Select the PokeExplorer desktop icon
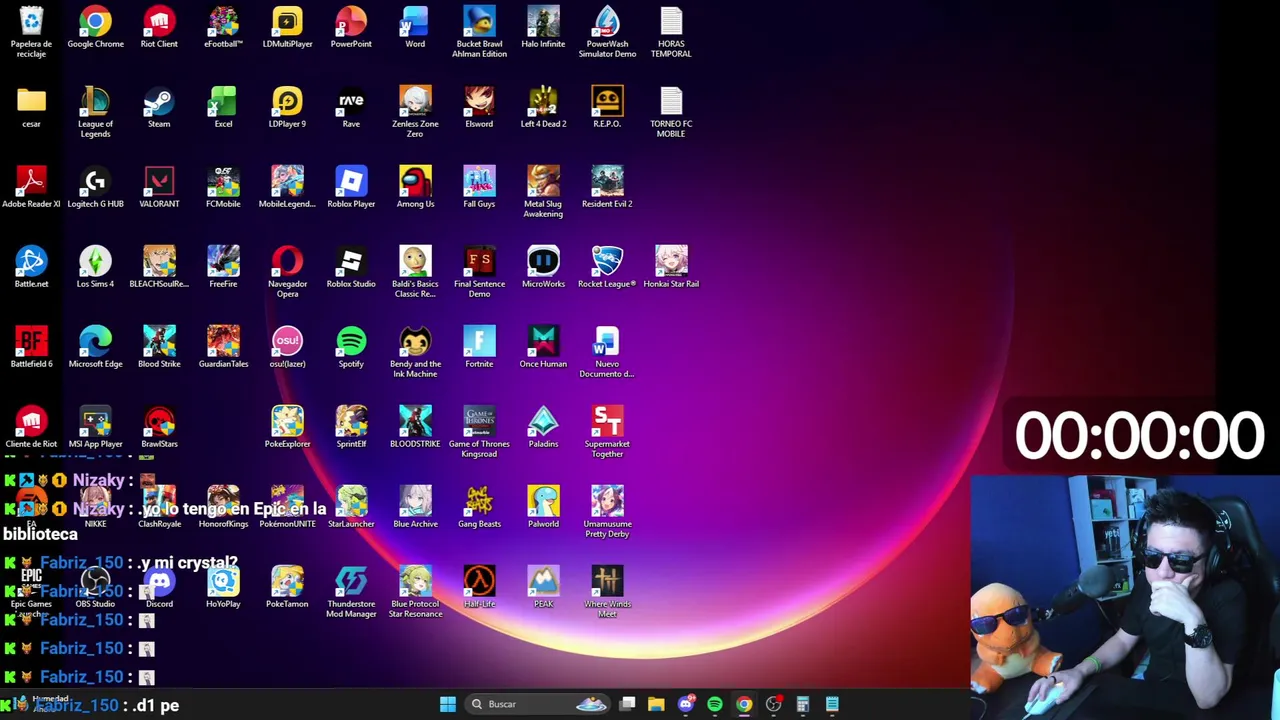The width and height of the screenshot is (1280, 720). pos(287,428)
